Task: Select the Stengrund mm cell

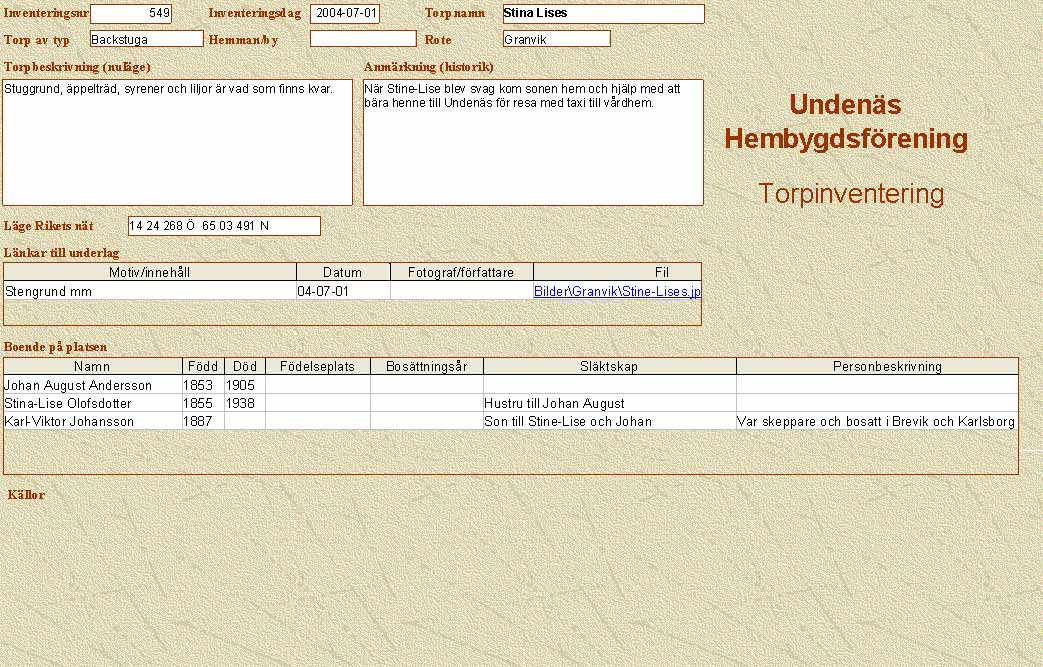Action: click(150, 291)
